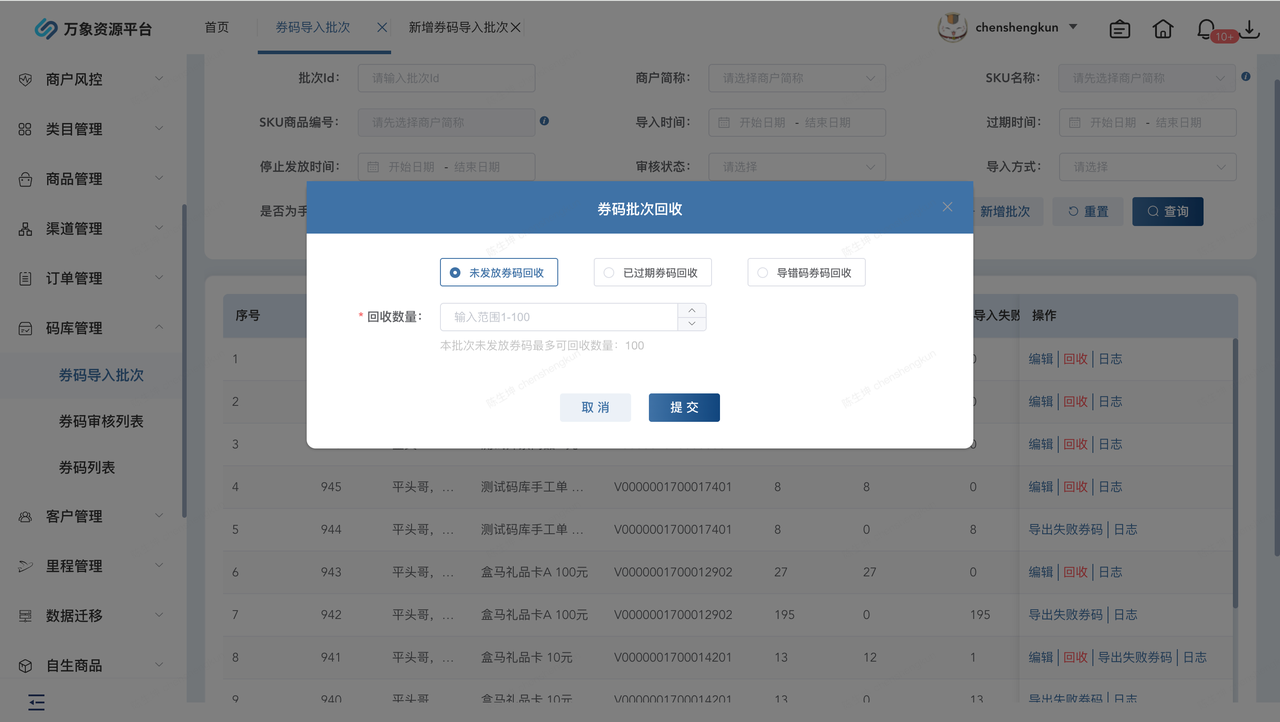Select the 已过期券码回收 radio option

click(652, 272)
